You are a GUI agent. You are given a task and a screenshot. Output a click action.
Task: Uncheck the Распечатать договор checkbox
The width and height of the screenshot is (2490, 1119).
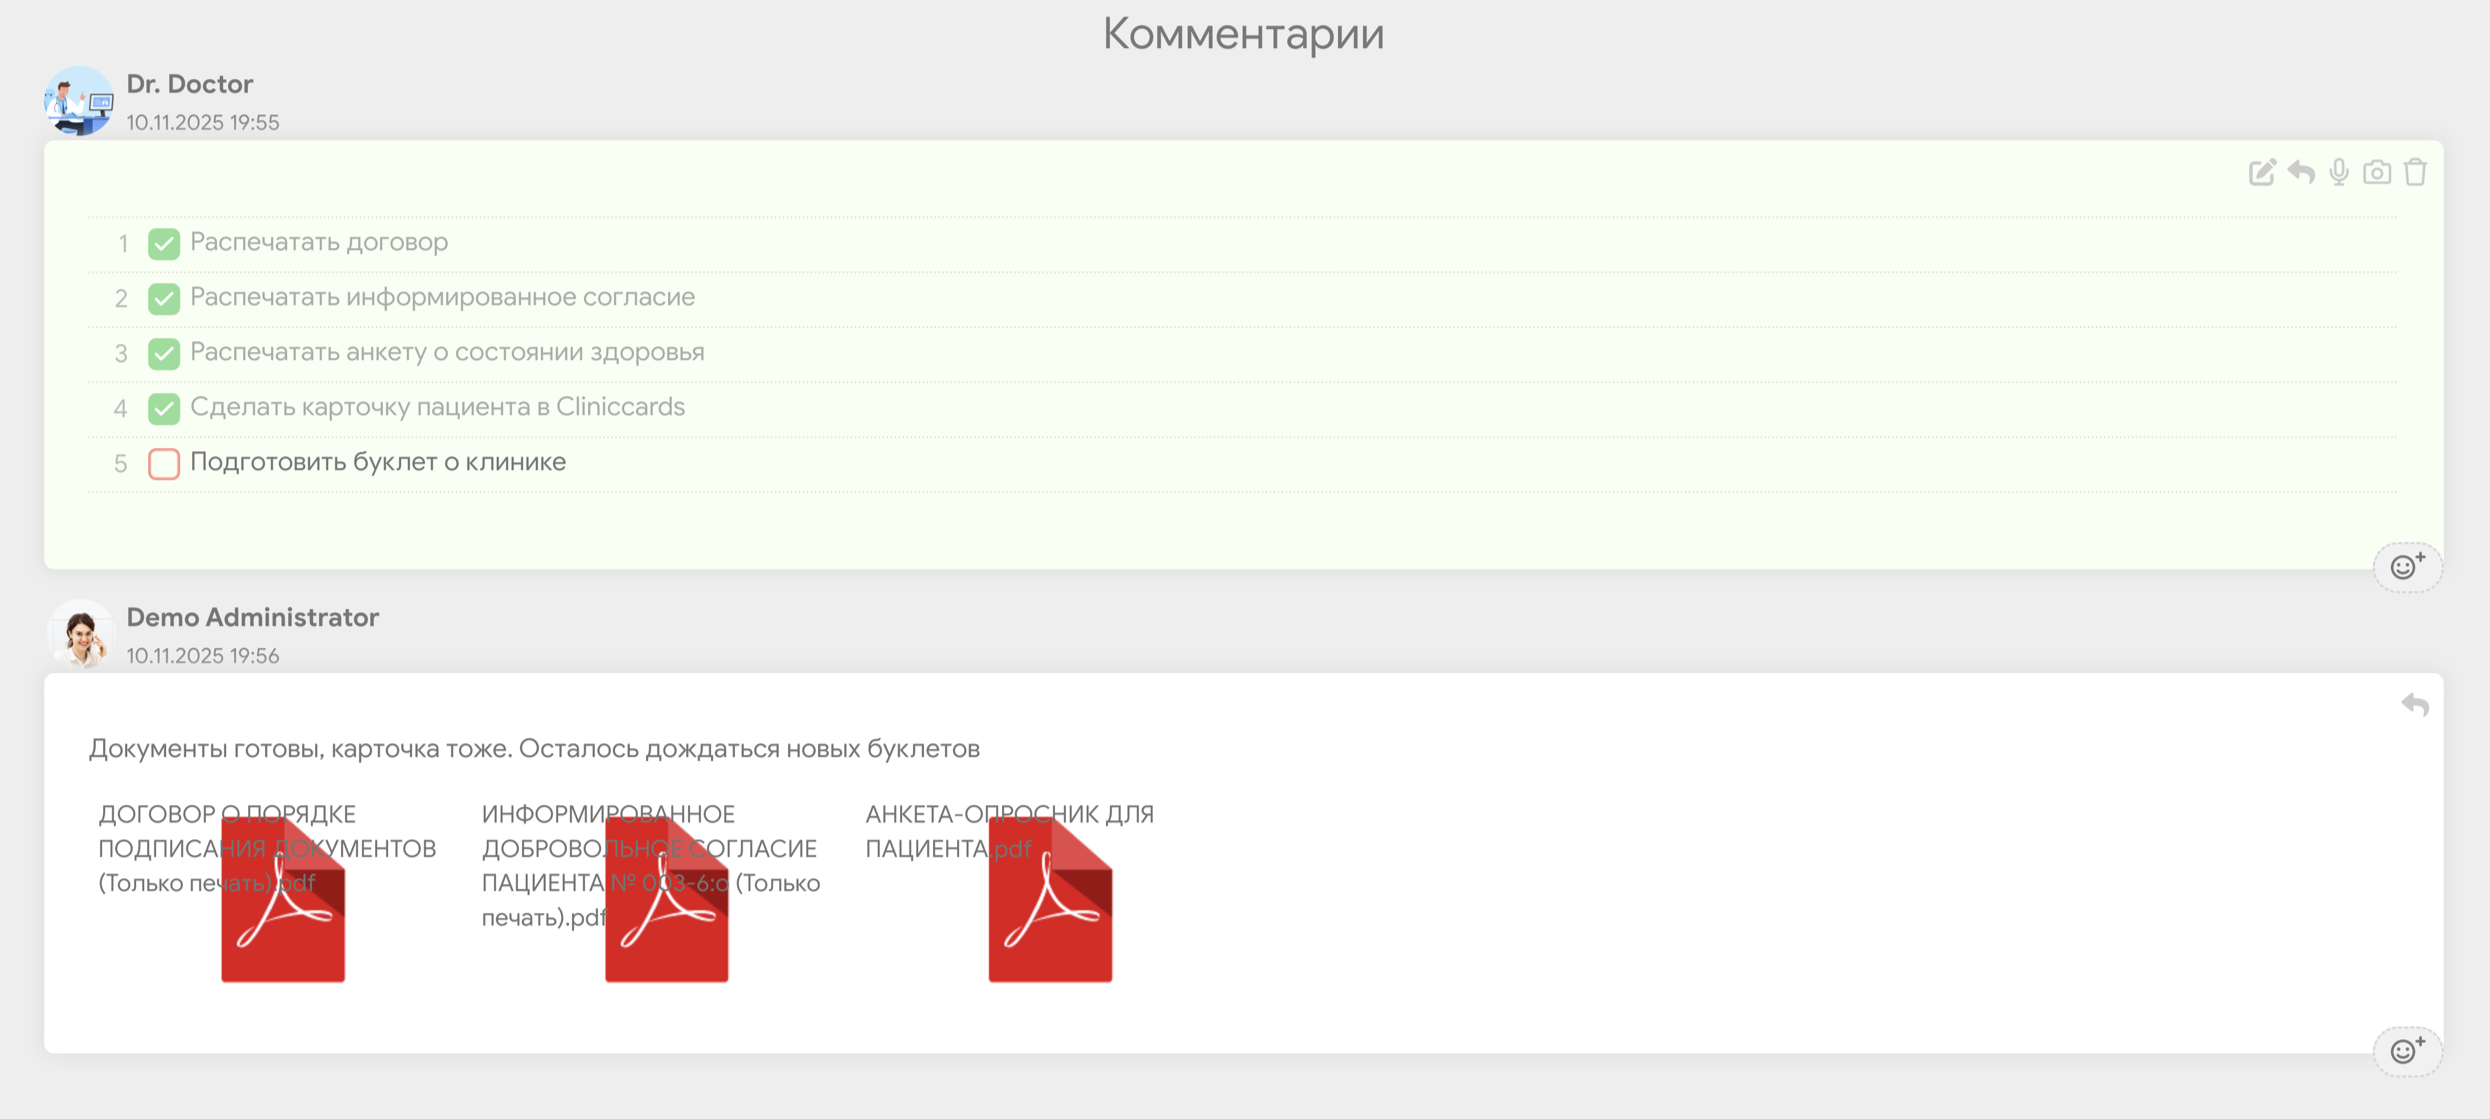tap(164, 243)
